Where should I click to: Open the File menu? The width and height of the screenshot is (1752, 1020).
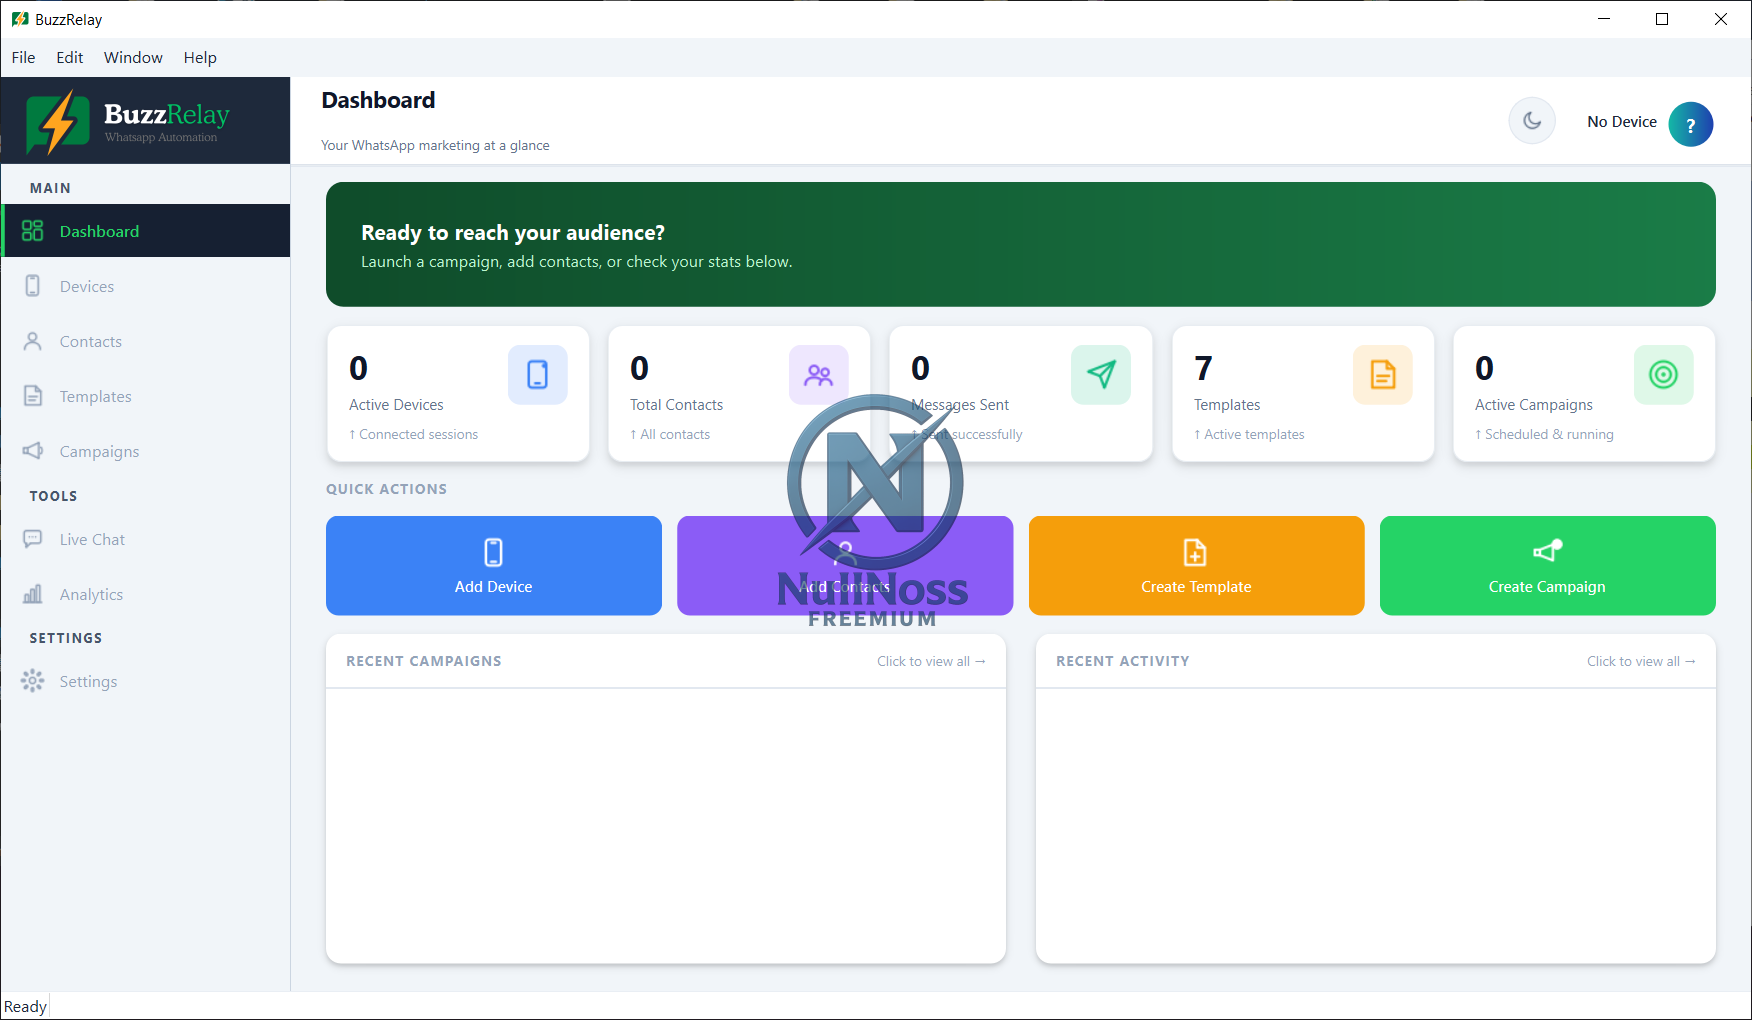coord(23,57)
